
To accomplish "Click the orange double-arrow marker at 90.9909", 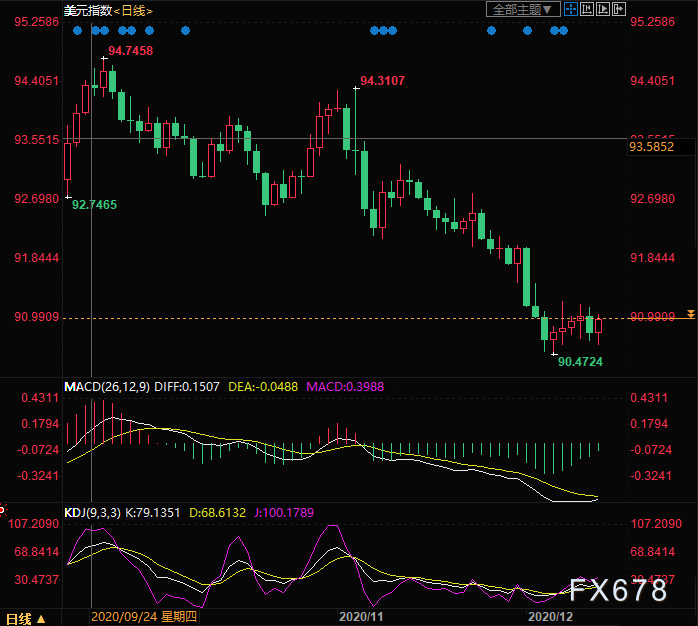I will click(x=690, y=314).
